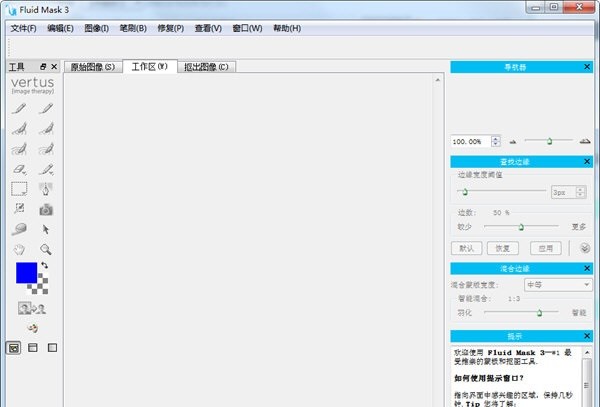Click the blue foreground color swatch
The height and width of the screenshot is (407, 600).
(x=26, y=273)
